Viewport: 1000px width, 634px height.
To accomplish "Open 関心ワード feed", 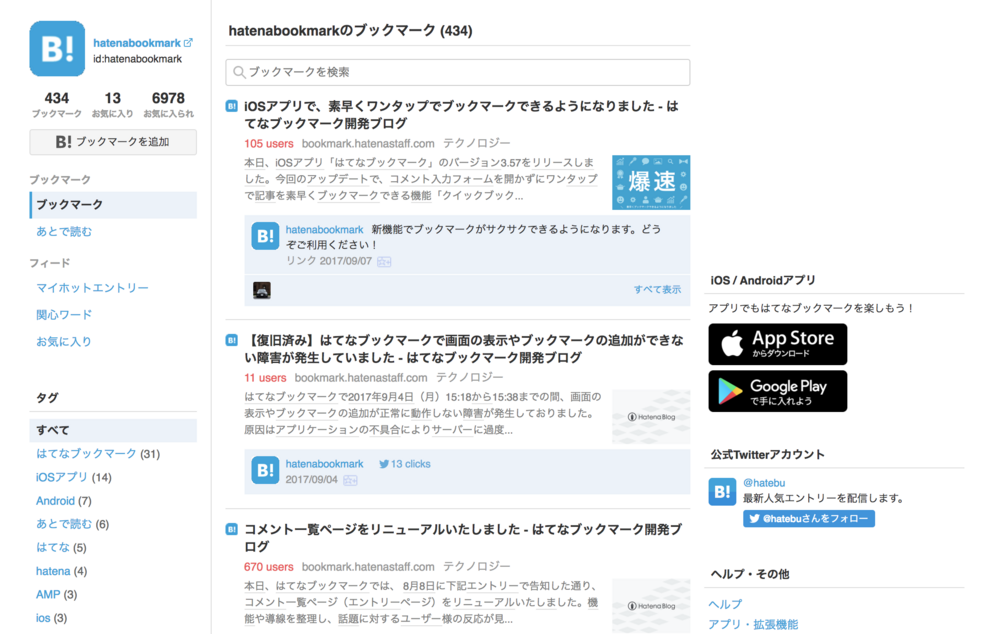I will [64, 314].
